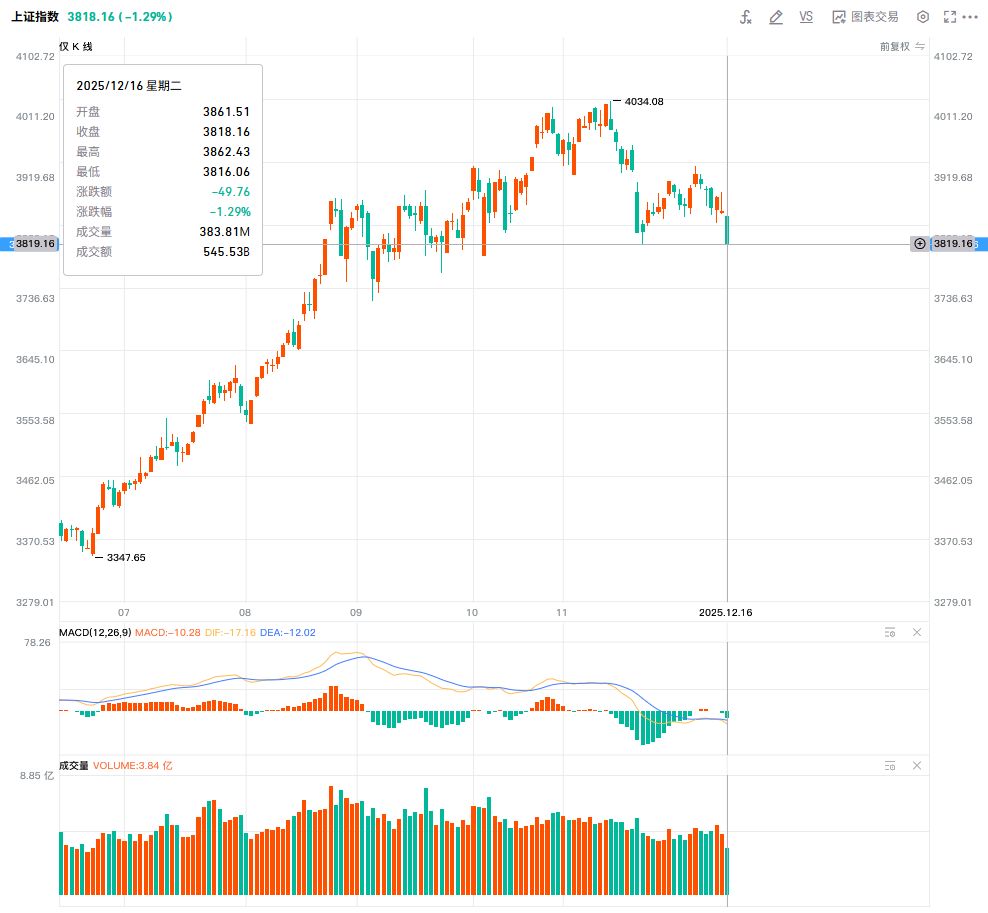Screen dimensions: 988x913
Task: Click the 图表交易 chart trading button
Action: click(x=865, y=17)
